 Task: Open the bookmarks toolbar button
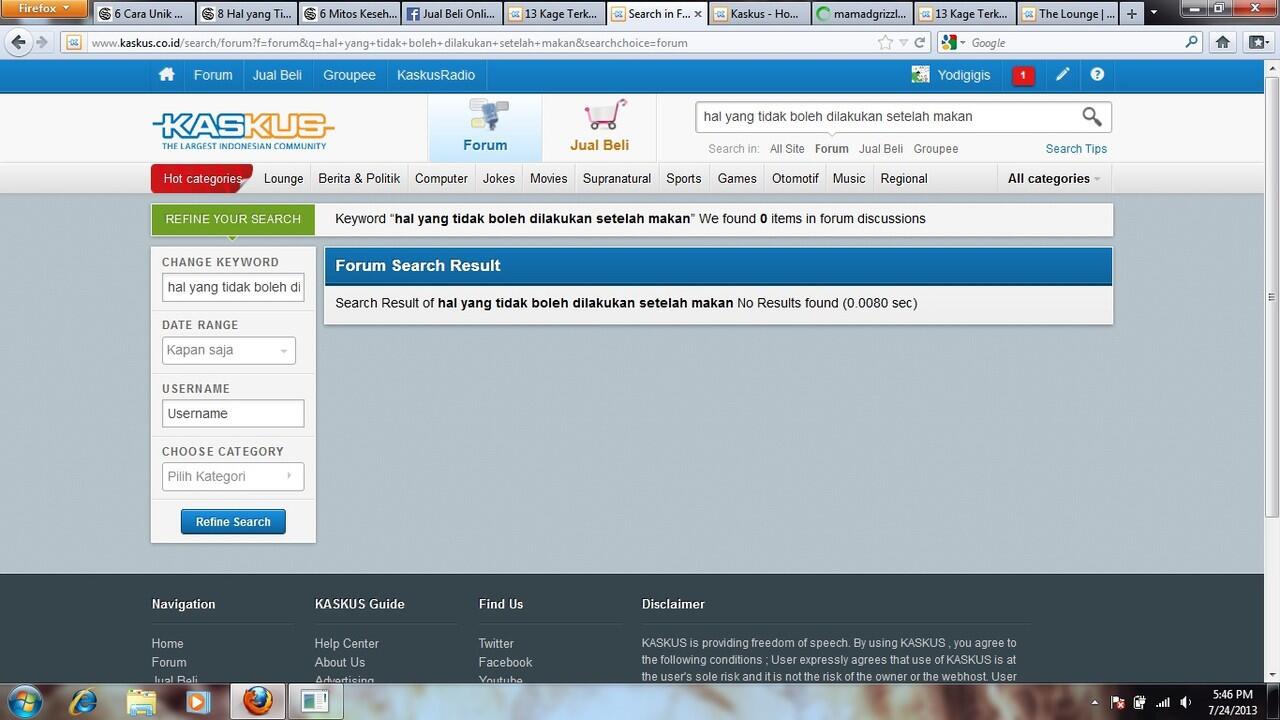click(x=1257, y=42)
